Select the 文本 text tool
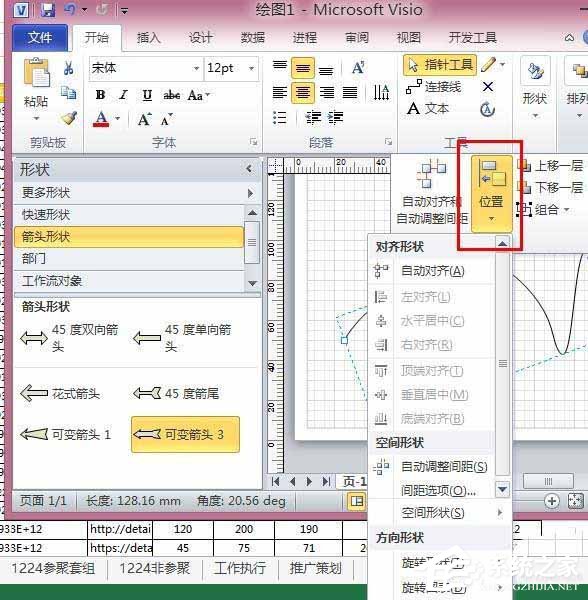The image size is (588, 600). click(428, 109)
